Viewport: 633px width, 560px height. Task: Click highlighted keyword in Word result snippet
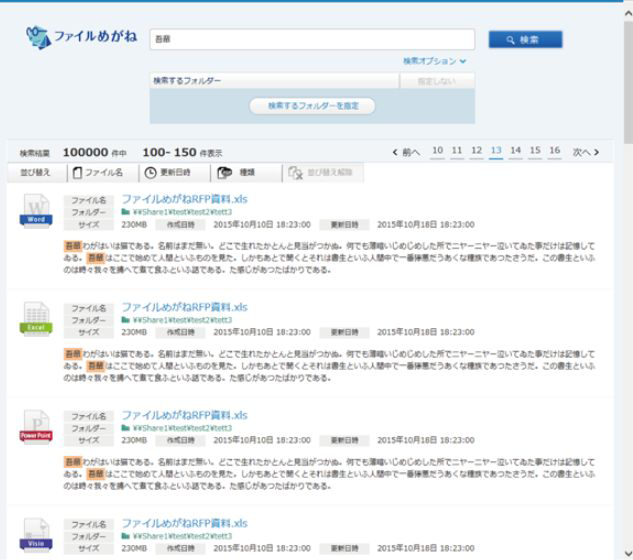click(73, 245)
